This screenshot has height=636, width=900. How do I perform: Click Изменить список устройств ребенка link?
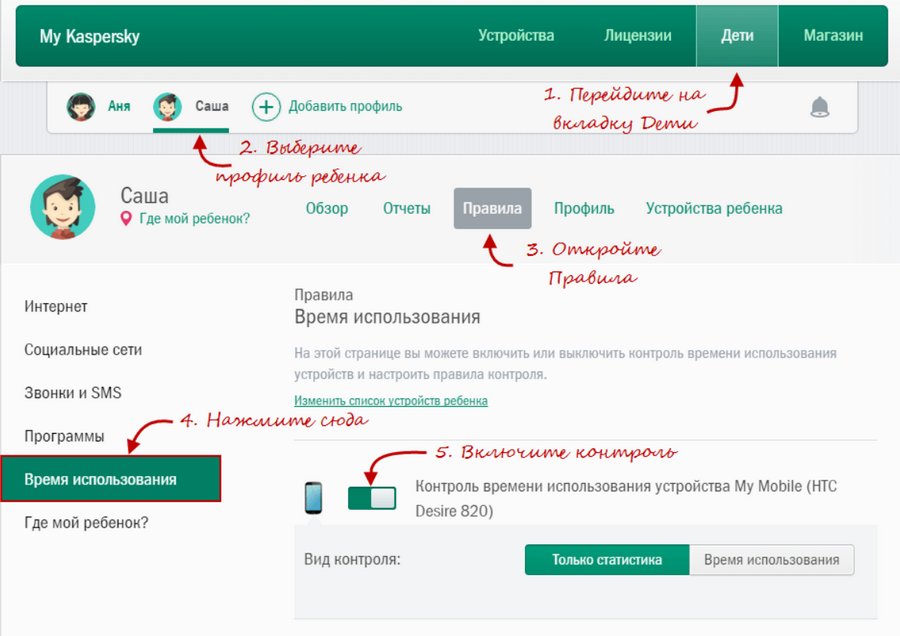coord(391,401)
